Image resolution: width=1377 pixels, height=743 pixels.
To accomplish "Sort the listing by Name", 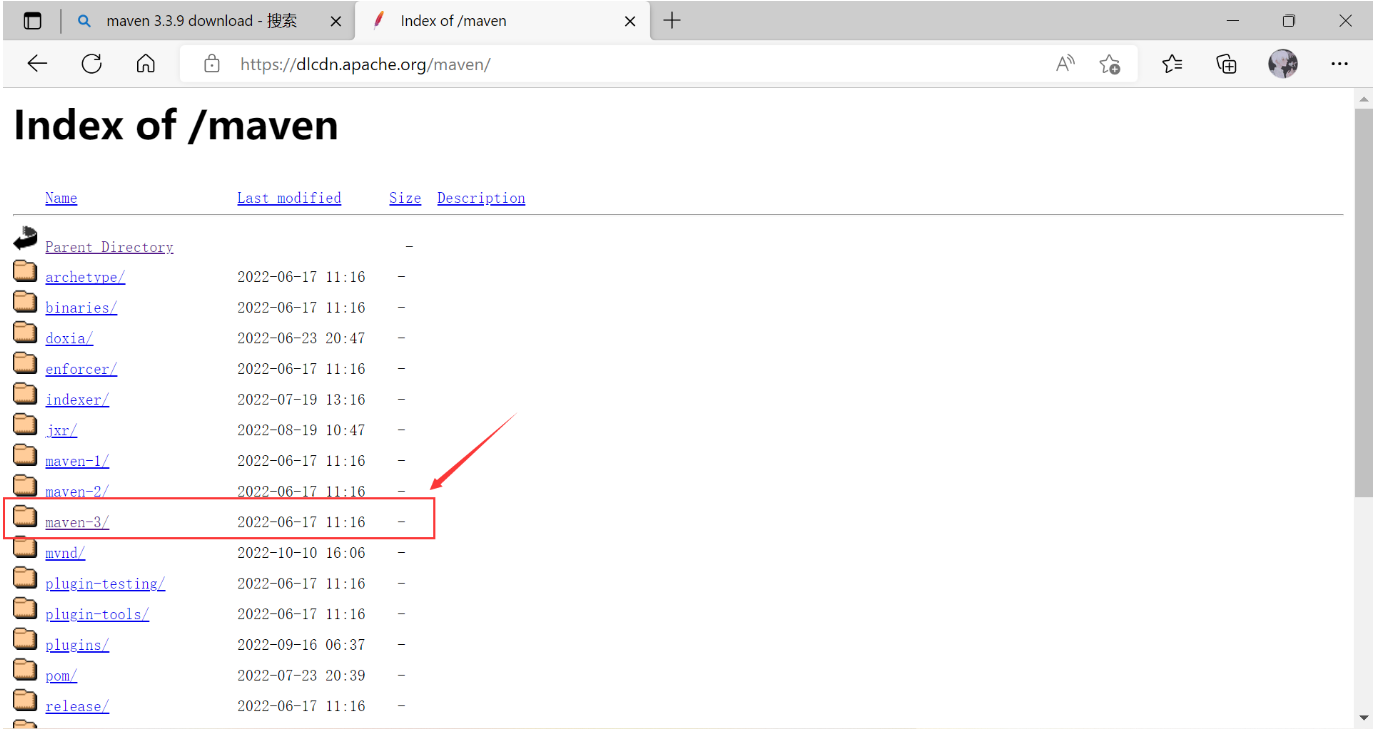I will click(61, 198).
